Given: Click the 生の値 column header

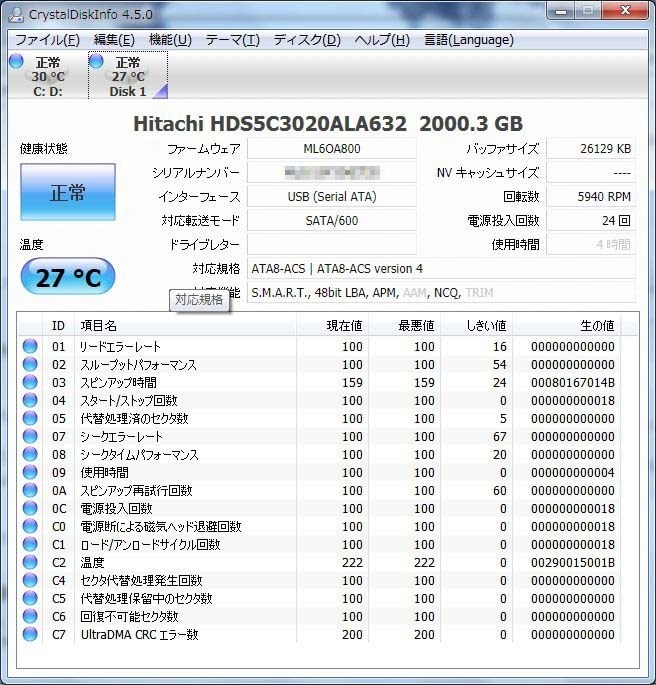Looking at the screenshot, I should 567,325.
